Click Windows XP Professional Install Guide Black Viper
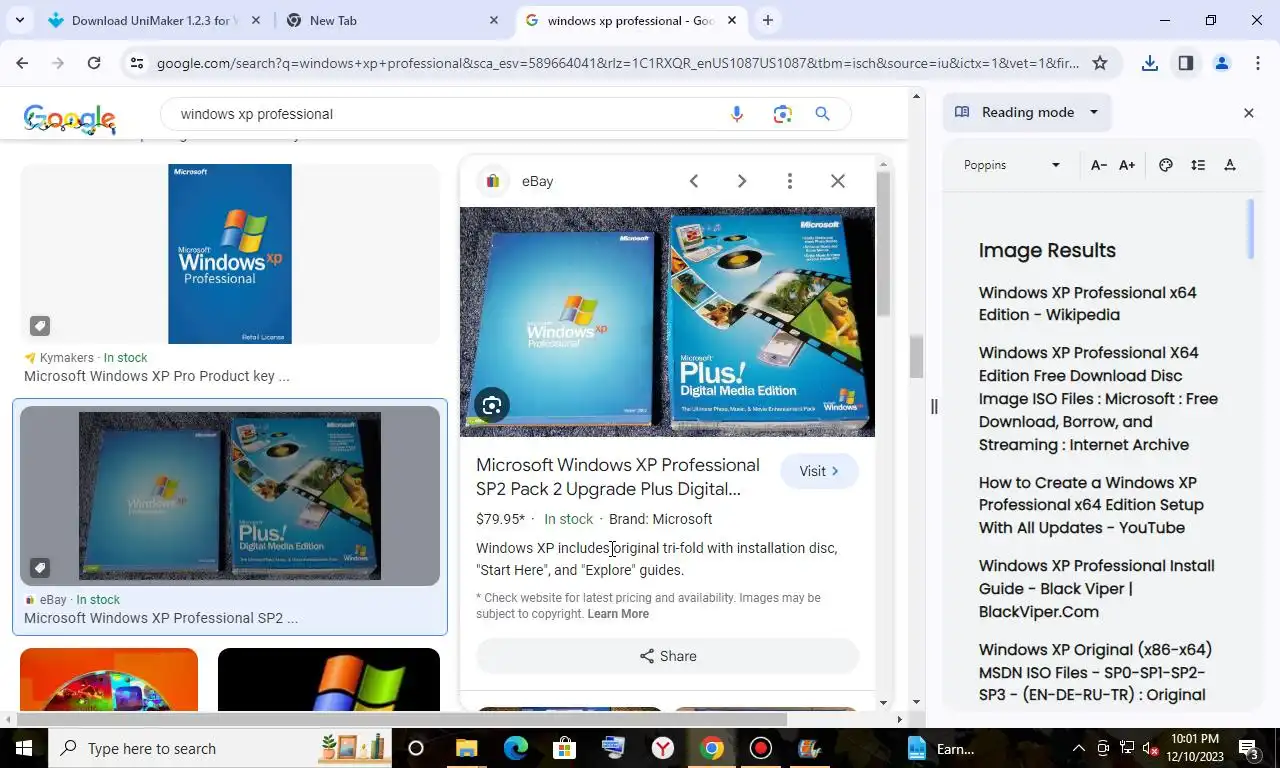This screenshot has height=768, width=1280. pos(1097,589)
